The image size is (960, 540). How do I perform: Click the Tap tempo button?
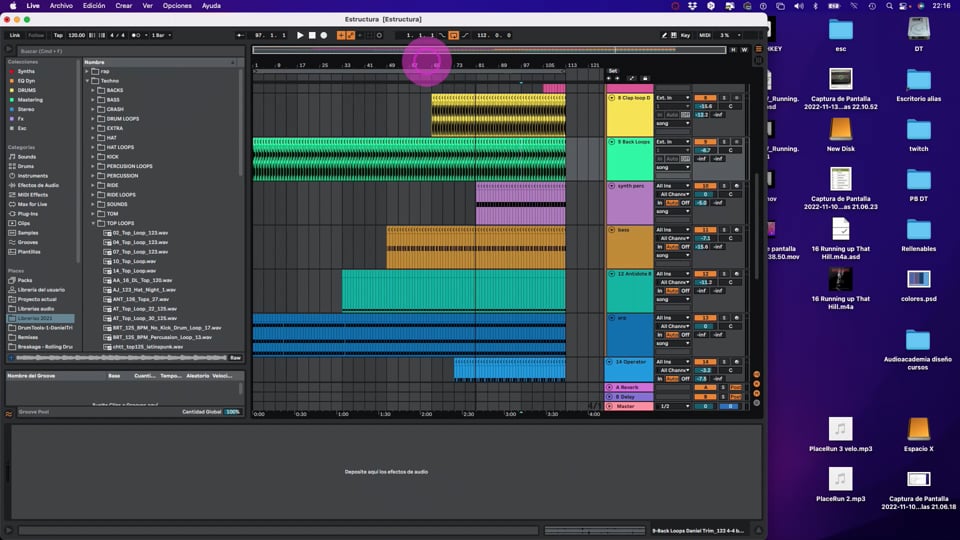coord(58,36)
